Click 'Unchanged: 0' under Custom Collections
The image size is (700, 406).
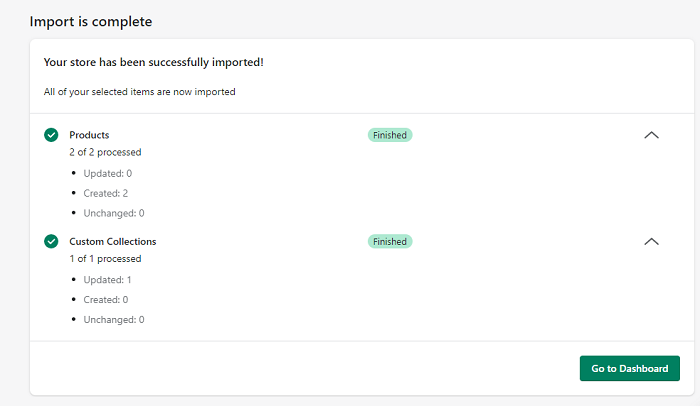[114, 319]
